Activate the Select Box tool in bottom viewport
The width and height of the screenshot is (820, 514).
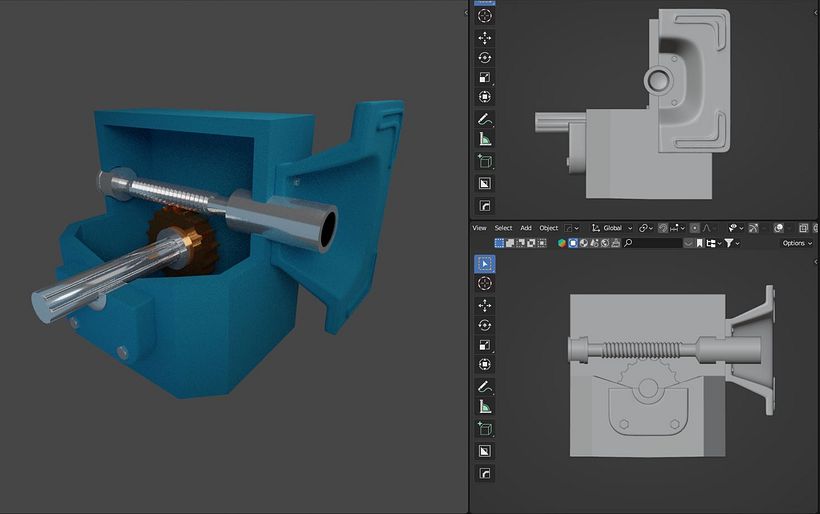click(x=485, y=264)
